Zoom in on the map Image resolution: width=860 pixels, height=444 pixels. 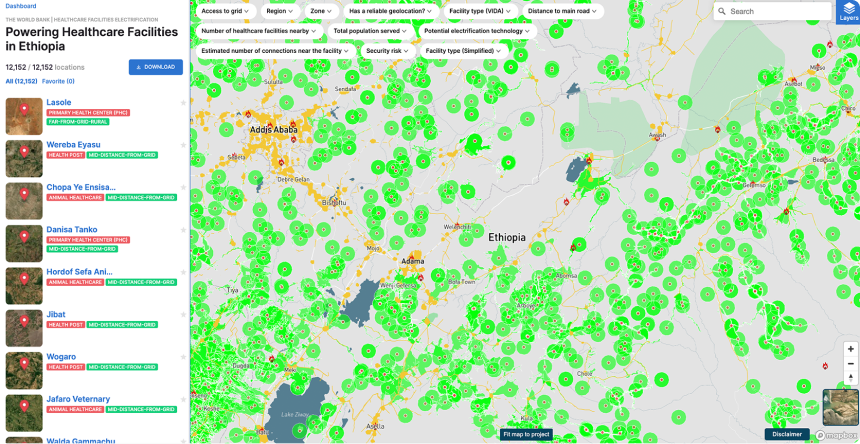coord(851,349)
